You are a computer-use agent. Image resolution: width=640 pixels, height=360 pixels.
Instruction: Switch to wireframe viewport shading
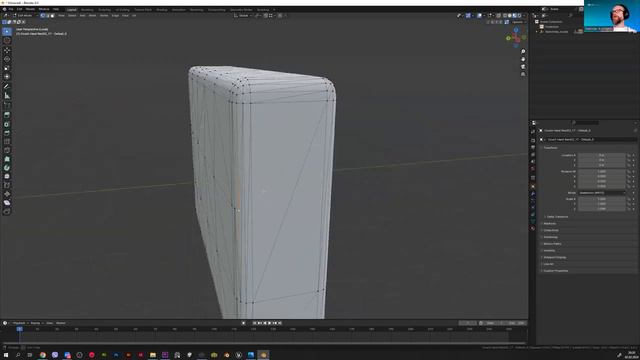click(505, 16)
